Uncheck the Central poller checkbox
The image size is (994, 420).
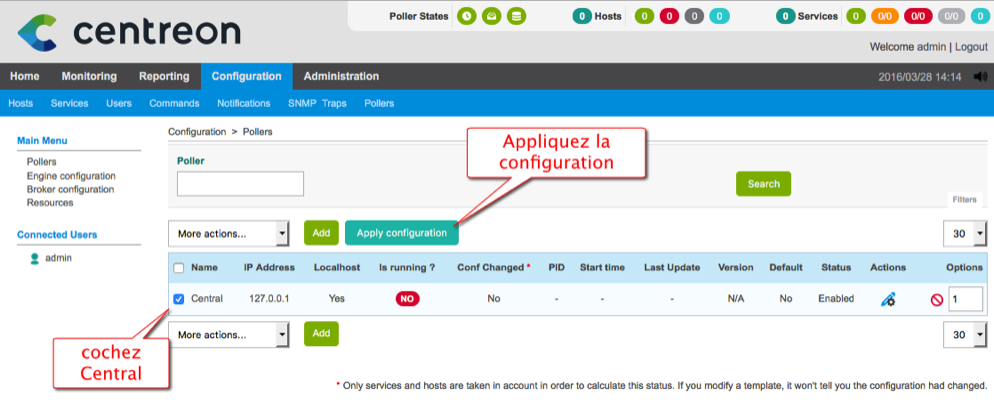[178, 298]
